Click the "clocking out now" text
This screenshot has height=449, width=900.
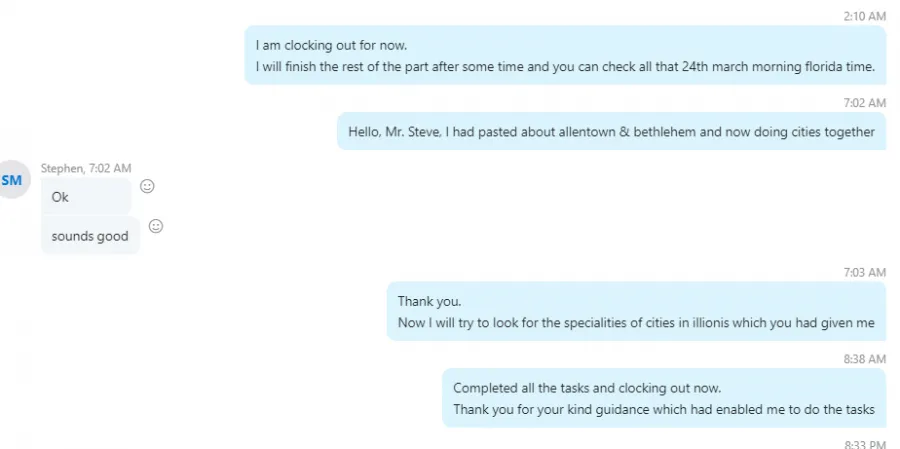click(x=670, y=388)
